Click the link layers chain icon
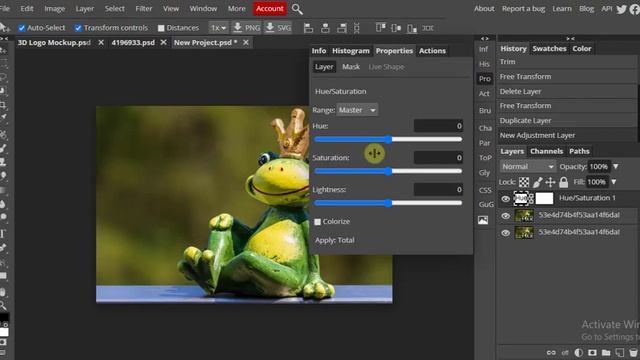This screenshot has width=640, height=360. click(x=551, y=353)
